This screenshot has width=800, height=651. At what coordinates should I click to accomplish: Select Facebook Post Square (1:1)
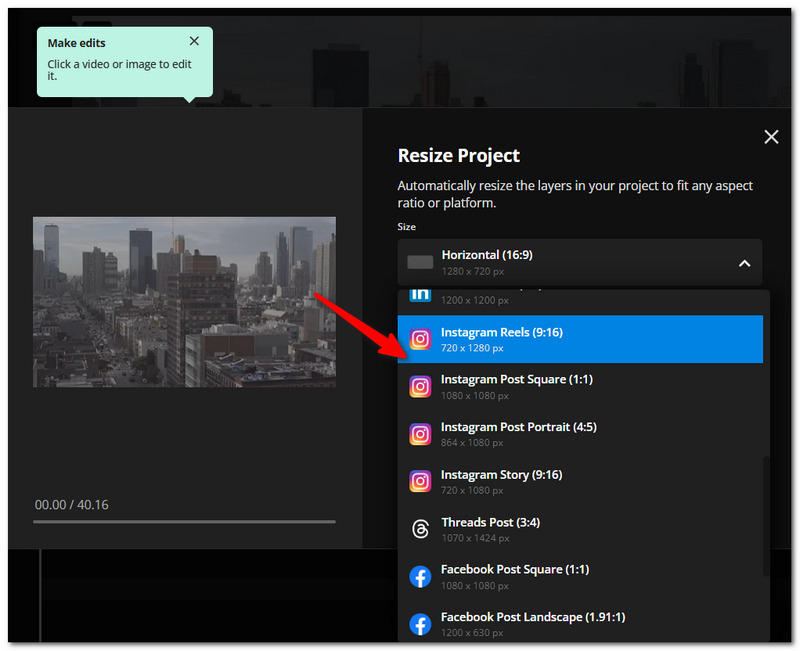[x=580, y=577]
